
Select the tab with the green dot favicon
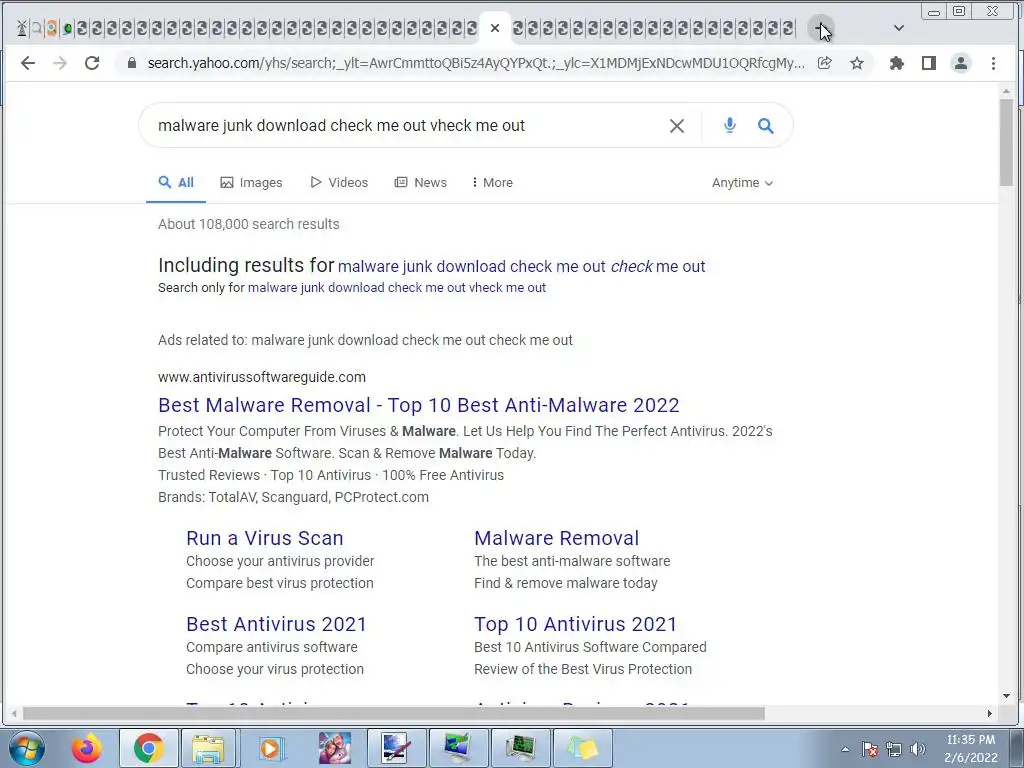pos(67,28)
